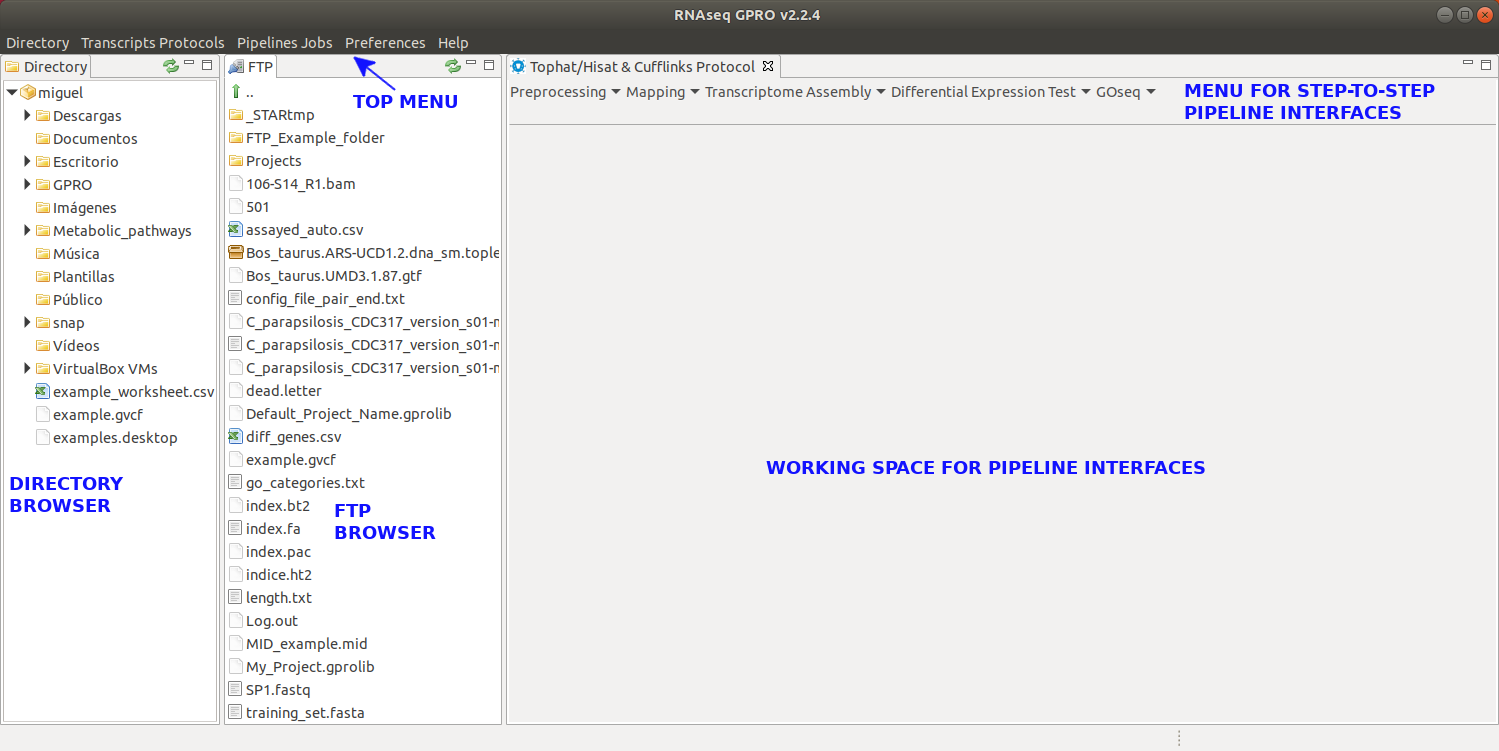Open the Transcriptome Assembly dropdown
The height and width of the screenshot is (751, 1499).
[x=795, y=92]
